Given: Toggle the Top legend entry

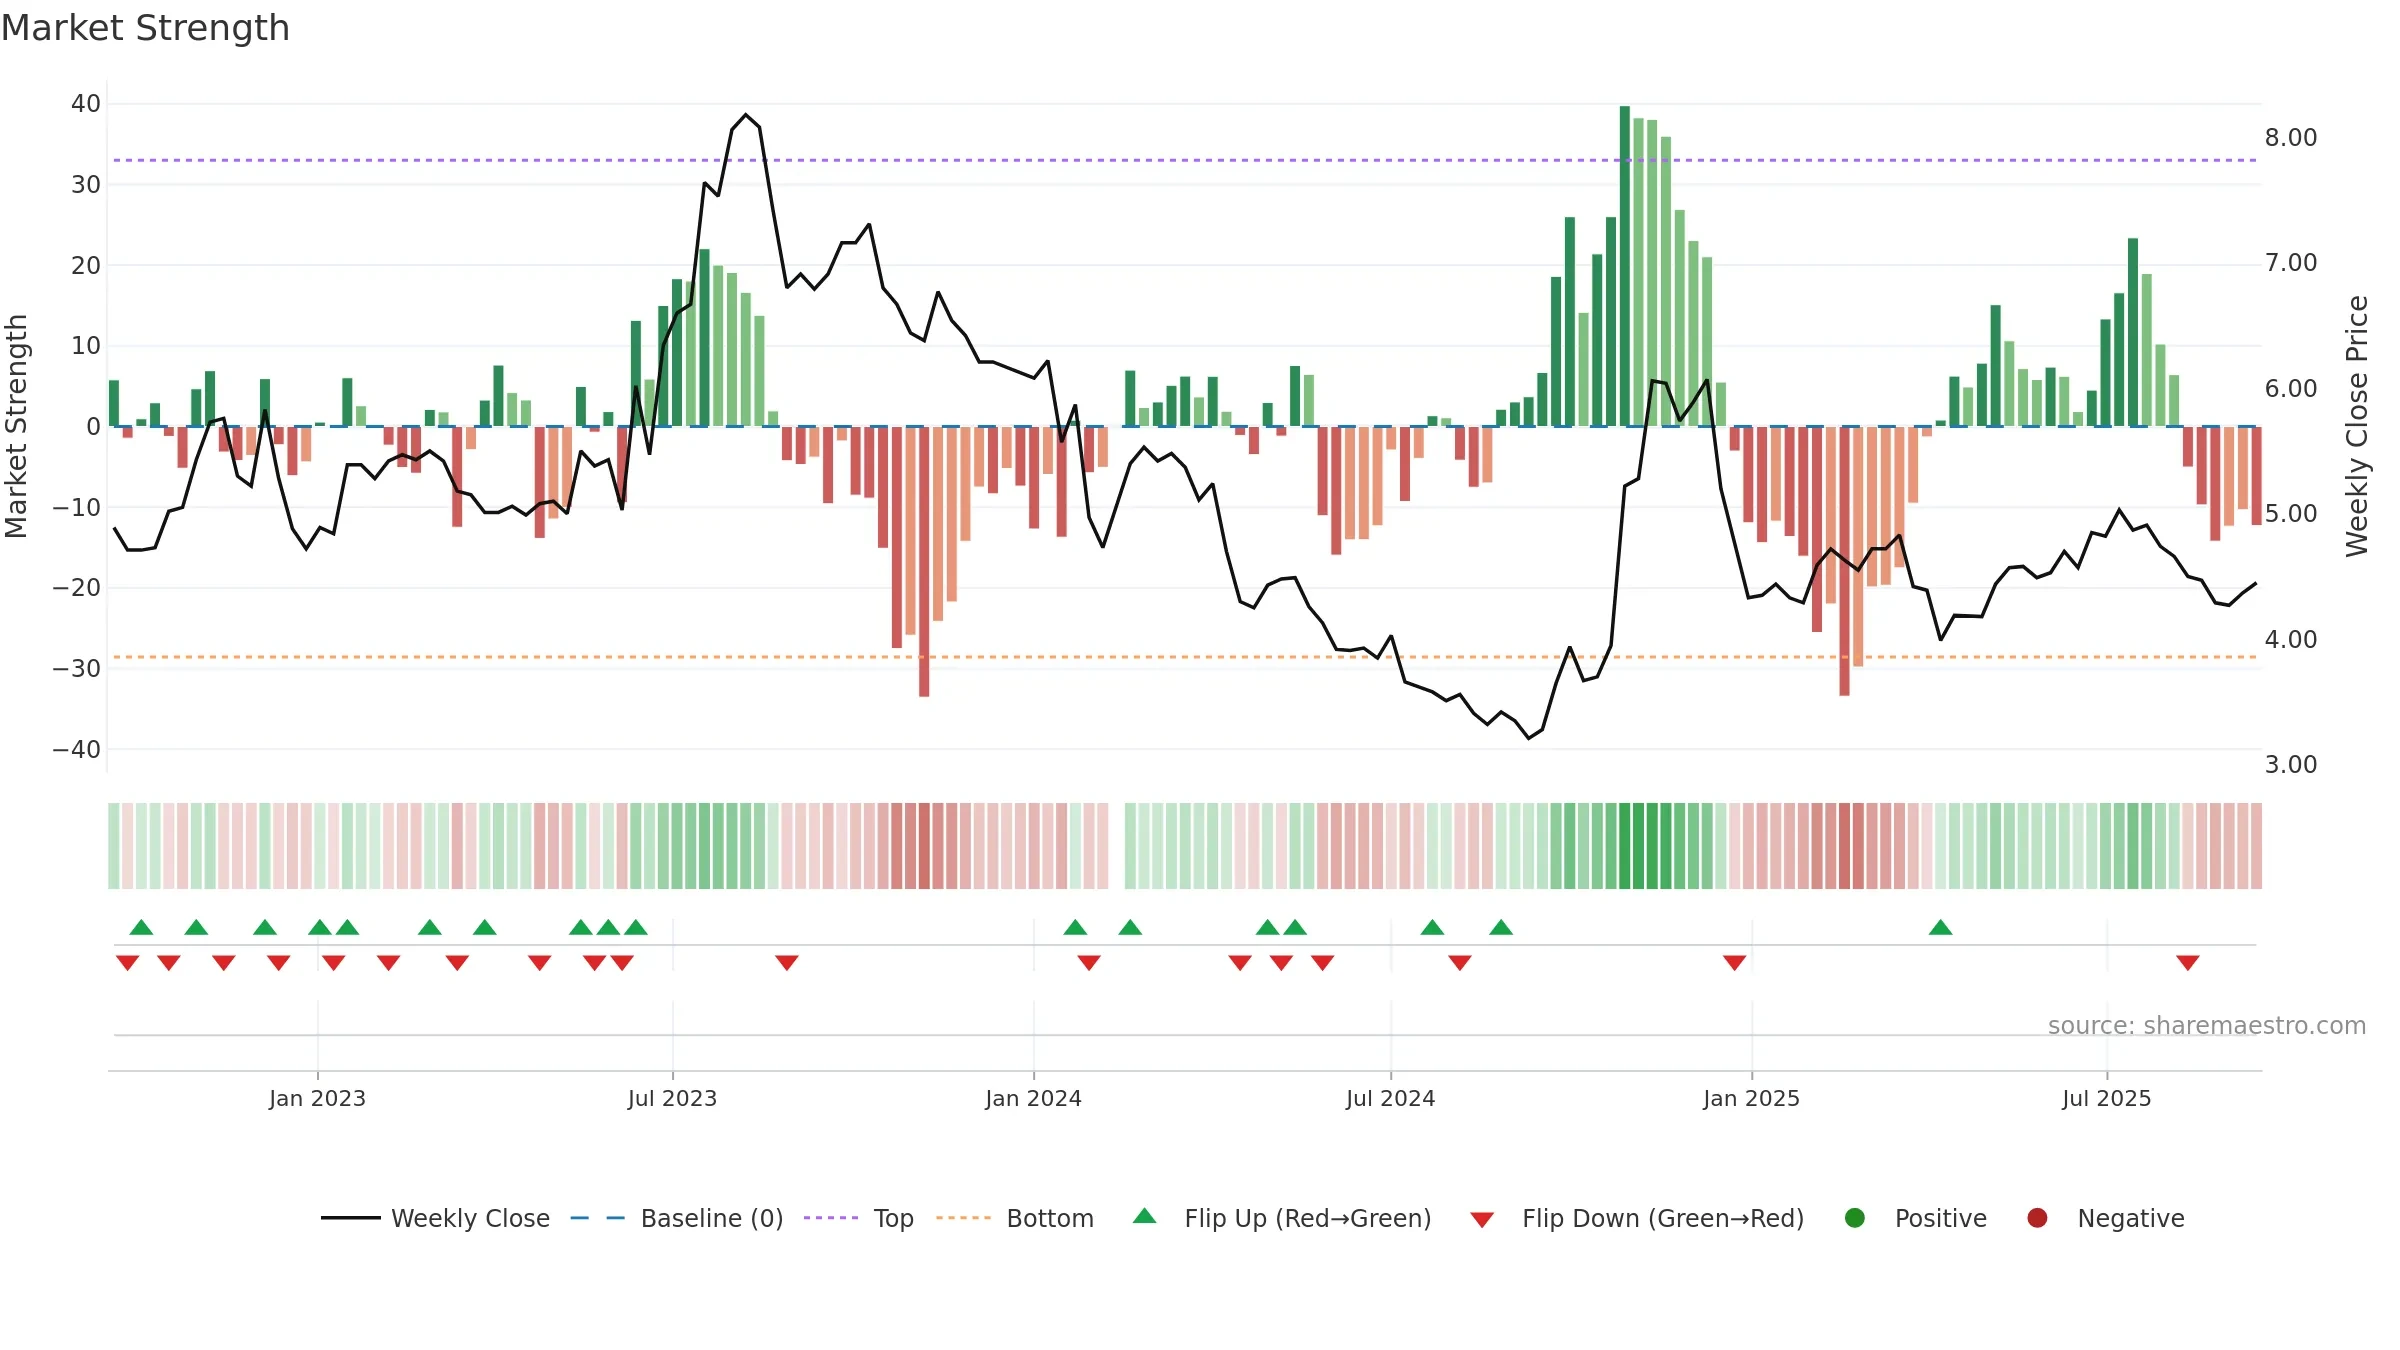Looking at the screenshot, I should 859,1218.
